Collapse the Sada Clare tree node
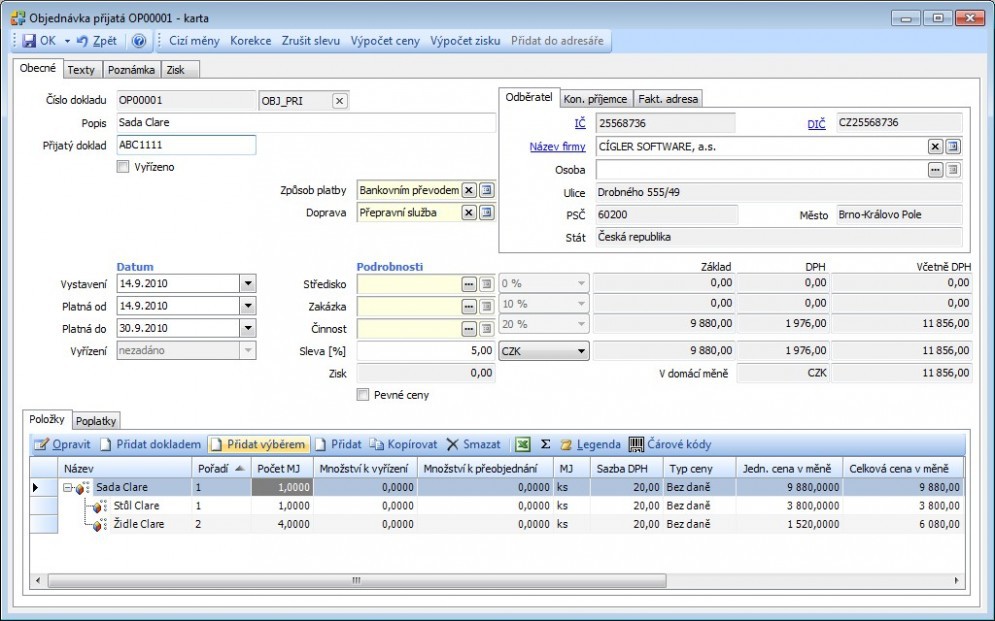 [67, 488]
